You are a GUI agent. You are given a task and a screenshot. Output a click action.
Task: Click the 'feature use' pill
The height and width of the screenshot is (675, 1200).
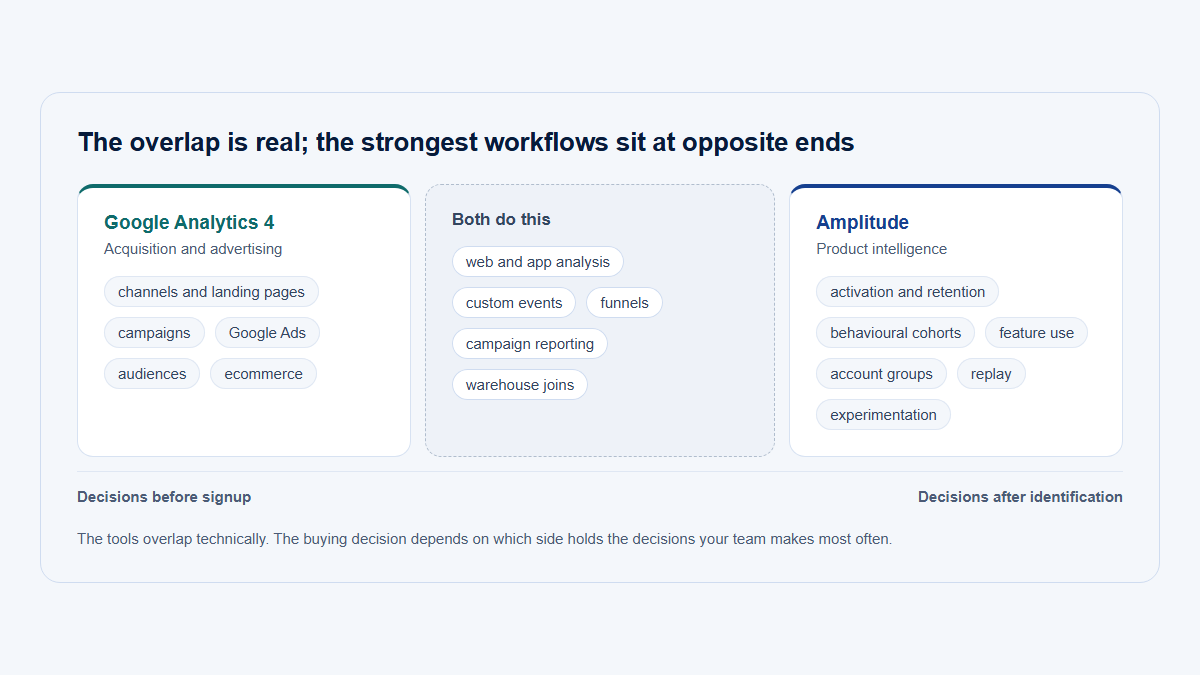tap(1036, 333)
